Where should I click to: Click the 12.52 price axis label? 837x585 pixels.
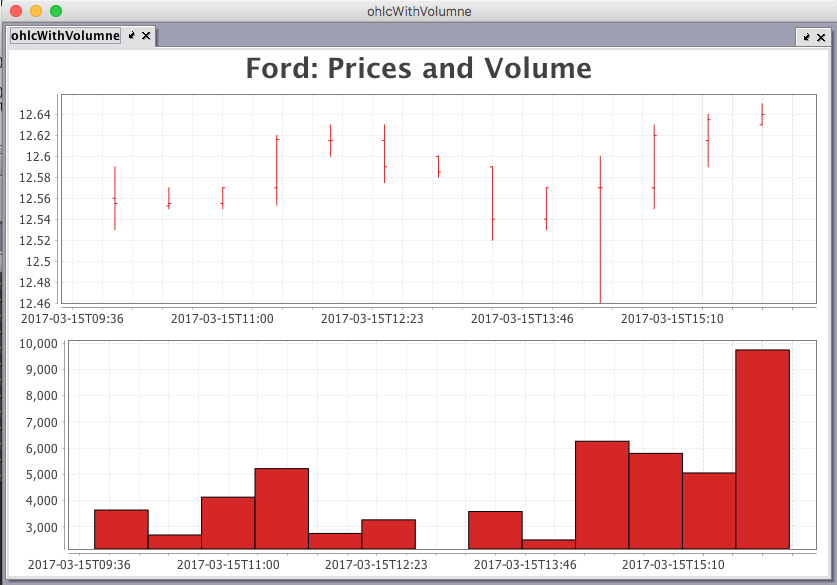35,241
